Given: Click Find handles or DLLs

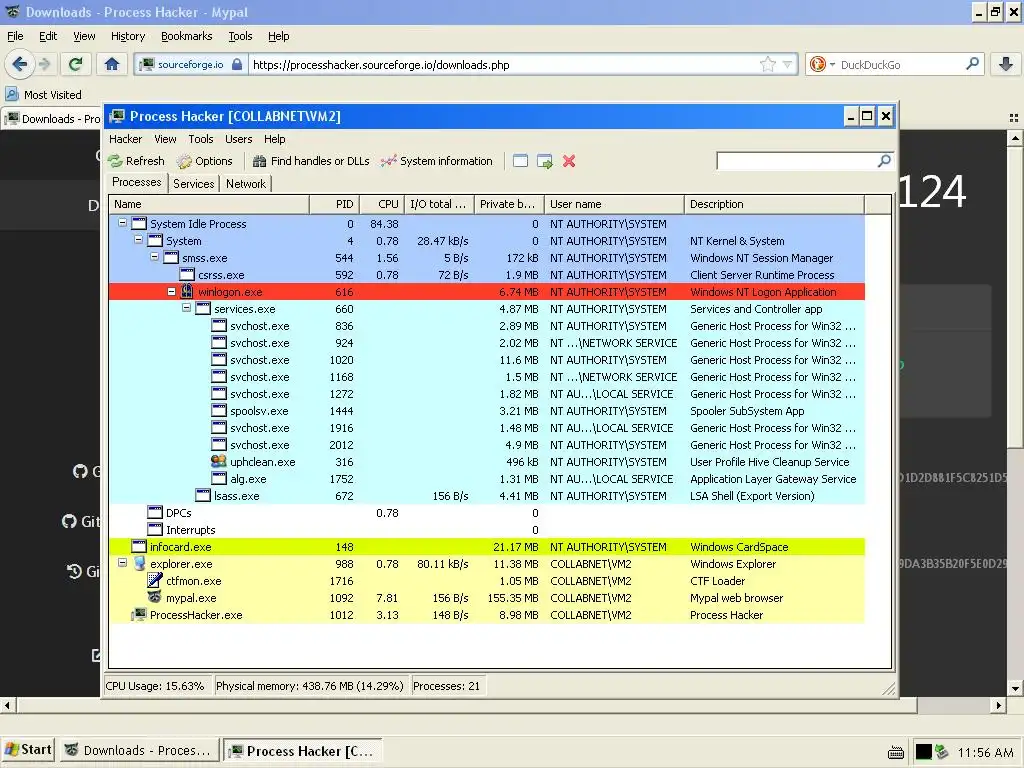Looking at the screenshot, I should (x=311, y=161).
